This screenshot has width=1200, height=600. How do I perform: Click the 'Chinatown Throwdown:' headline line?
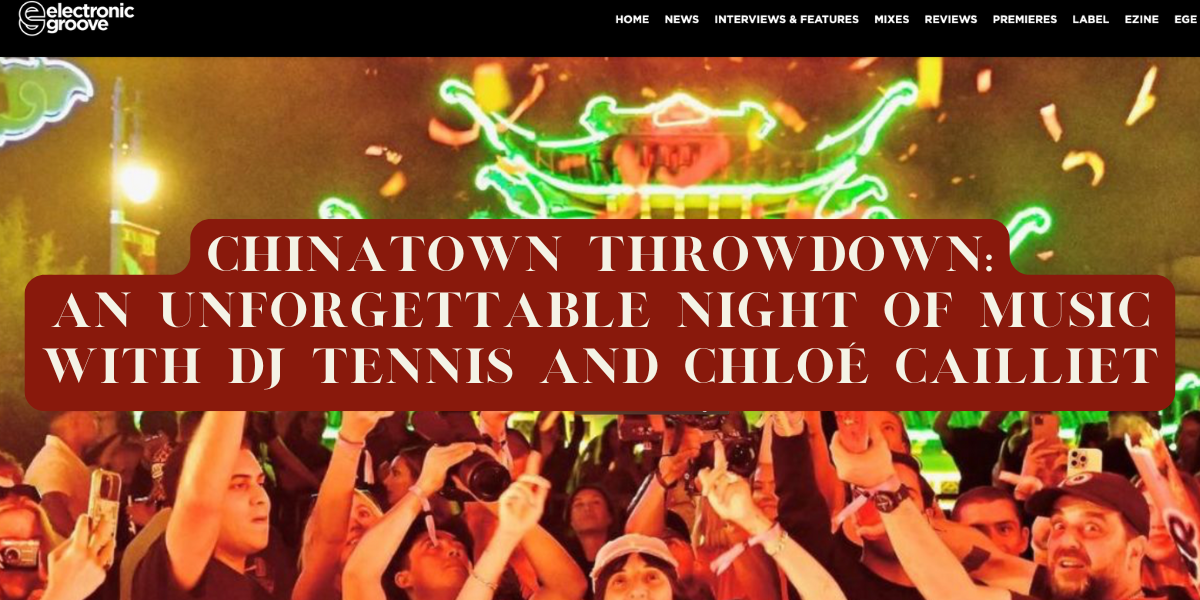[600, 255]
